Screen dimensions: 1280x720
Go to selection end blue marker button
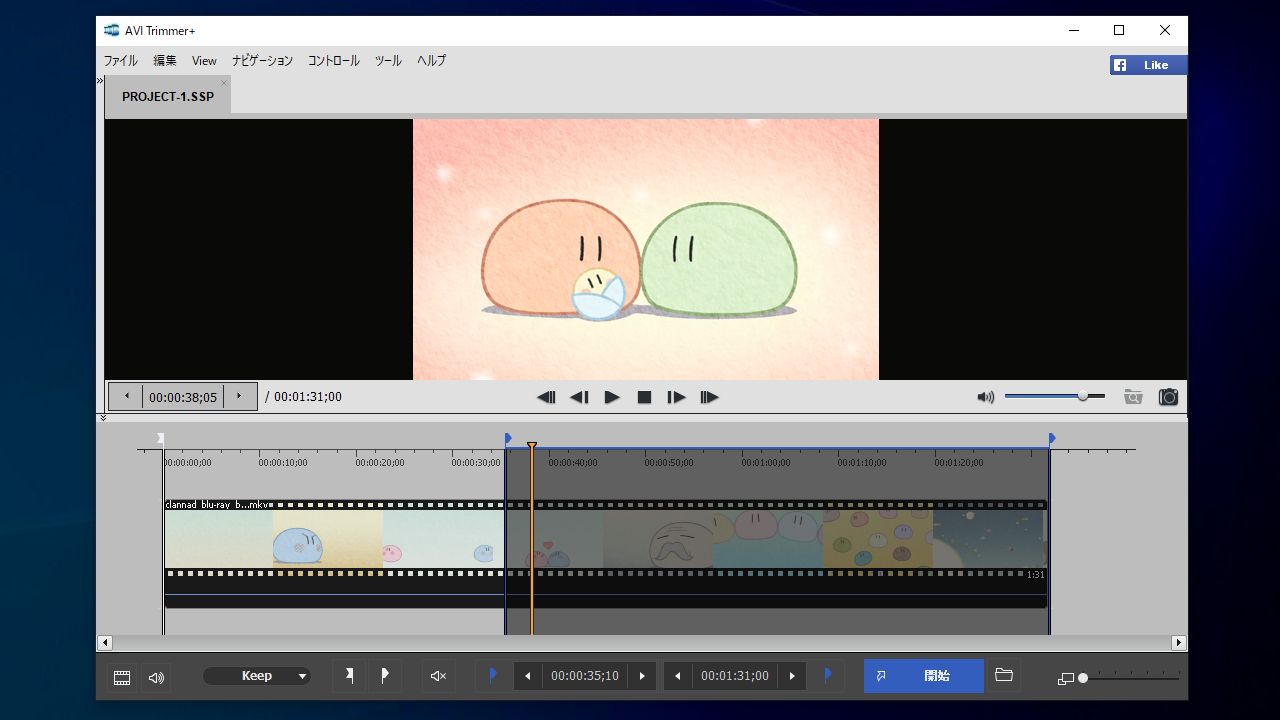827,676
